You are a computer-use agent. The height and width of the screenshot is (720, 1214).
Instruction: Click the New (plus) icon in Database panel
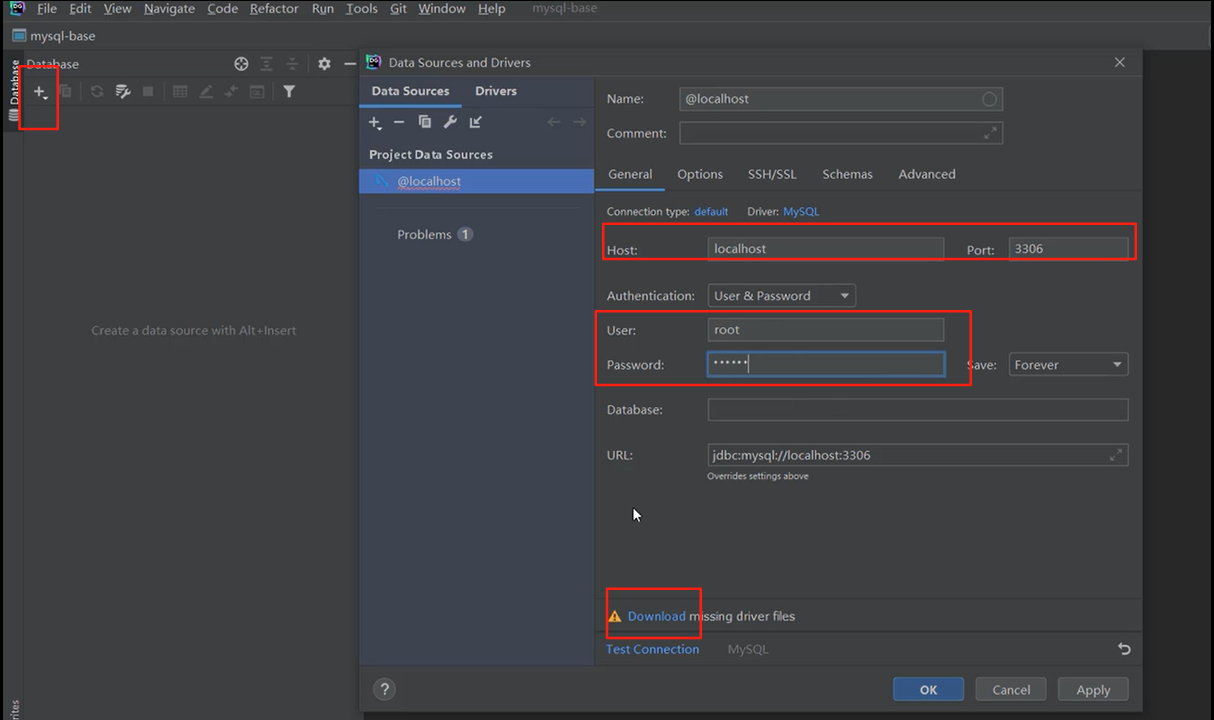click(x=40, y=92)
